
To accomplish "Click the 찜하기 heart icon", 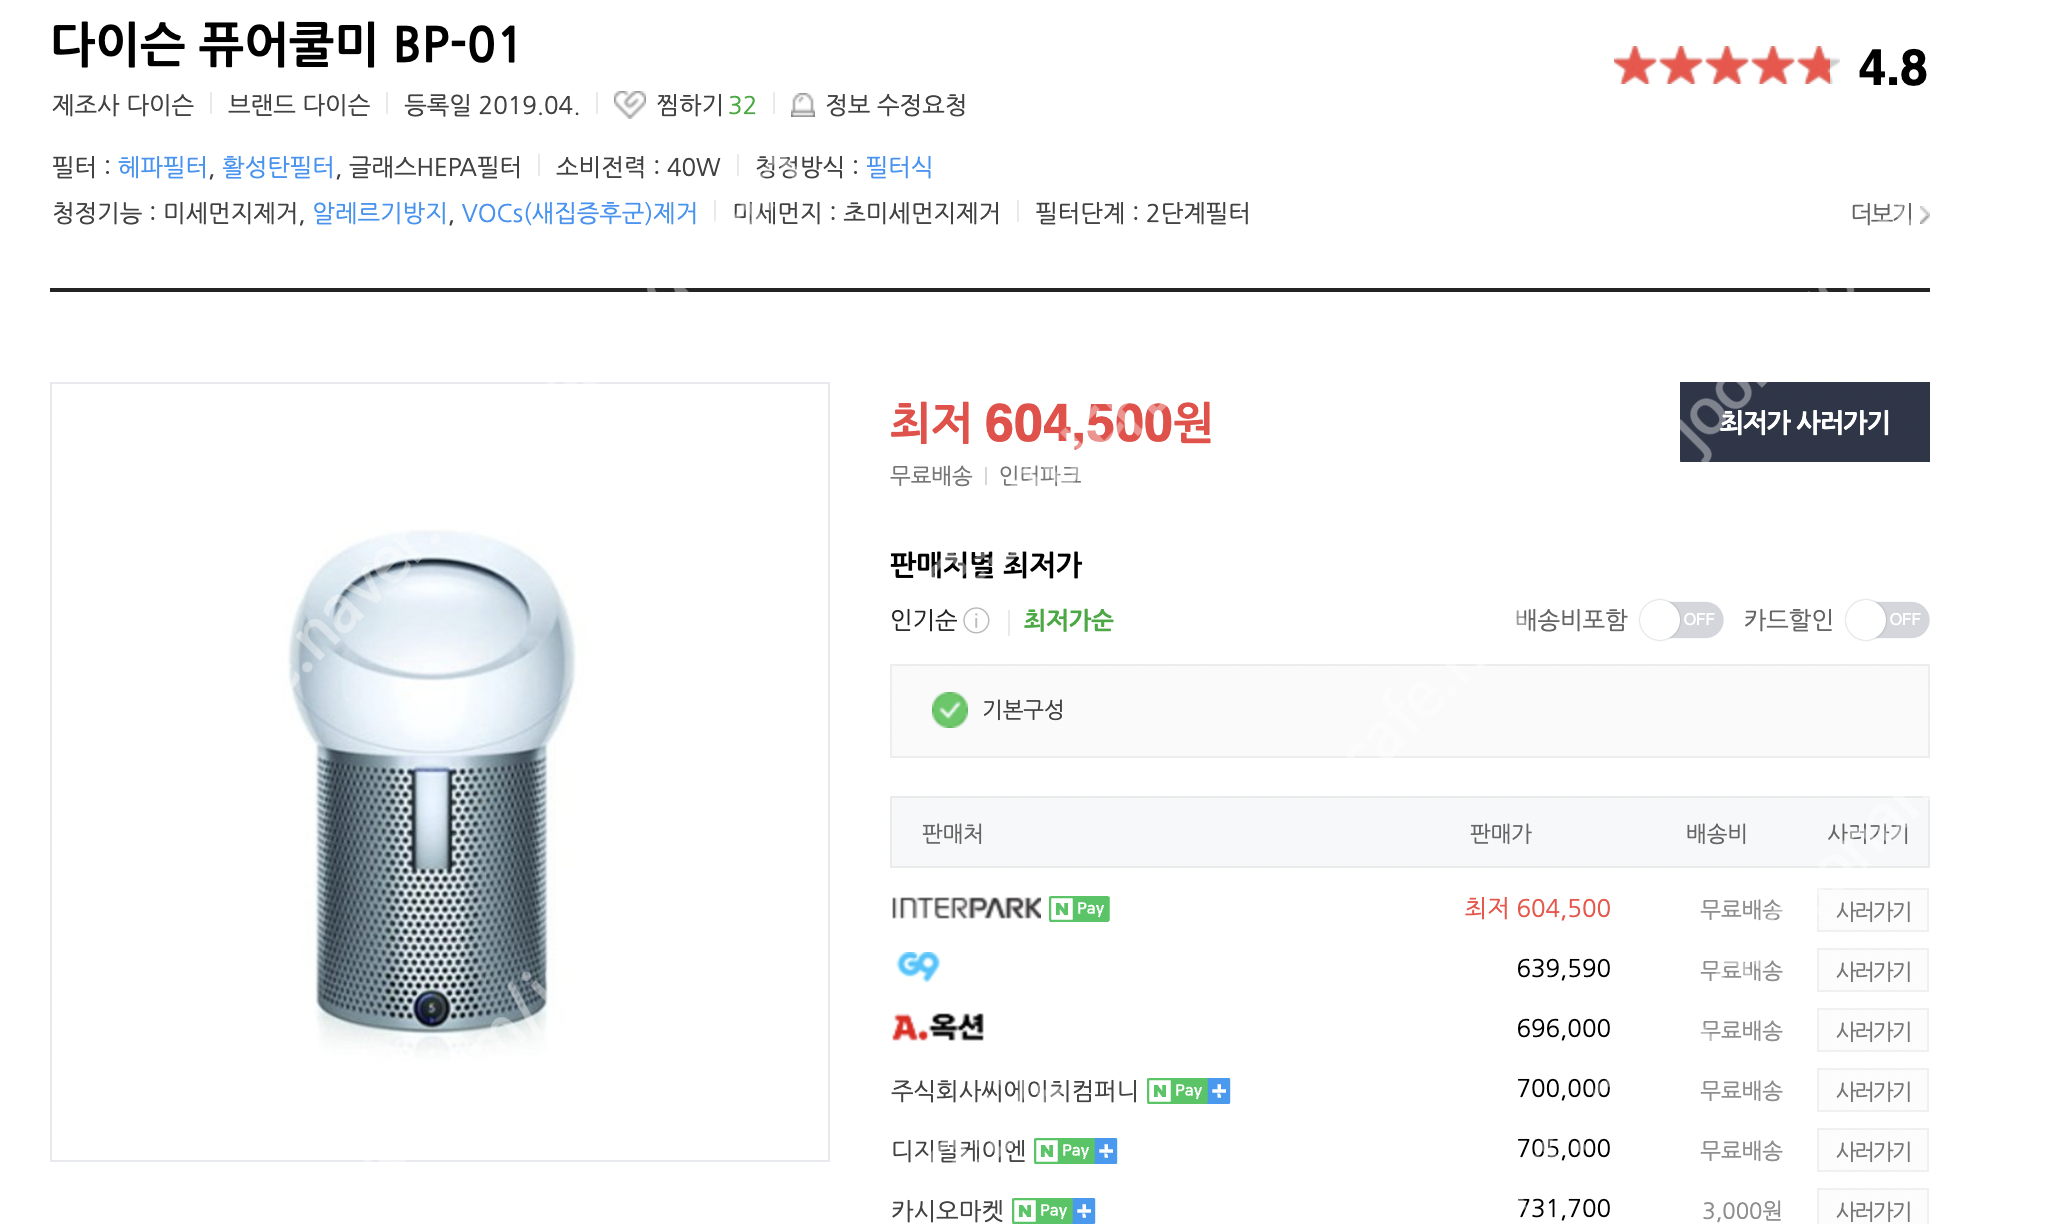I will (x=631, y=104).
